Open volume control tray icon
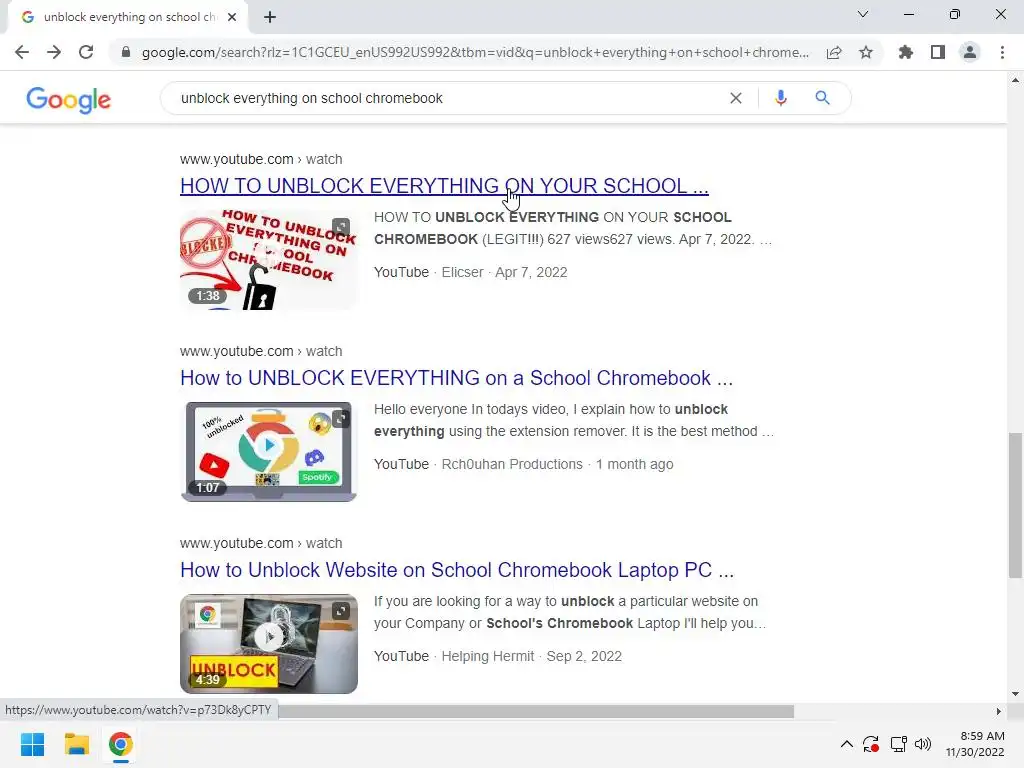1024x768 pixels. pyautogui.click(x=923, y=744)
